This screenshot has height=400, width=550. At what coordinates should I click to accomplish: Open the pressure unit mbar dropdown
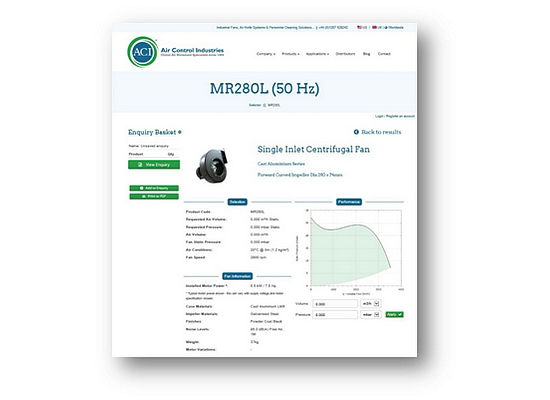pos(371,314)
